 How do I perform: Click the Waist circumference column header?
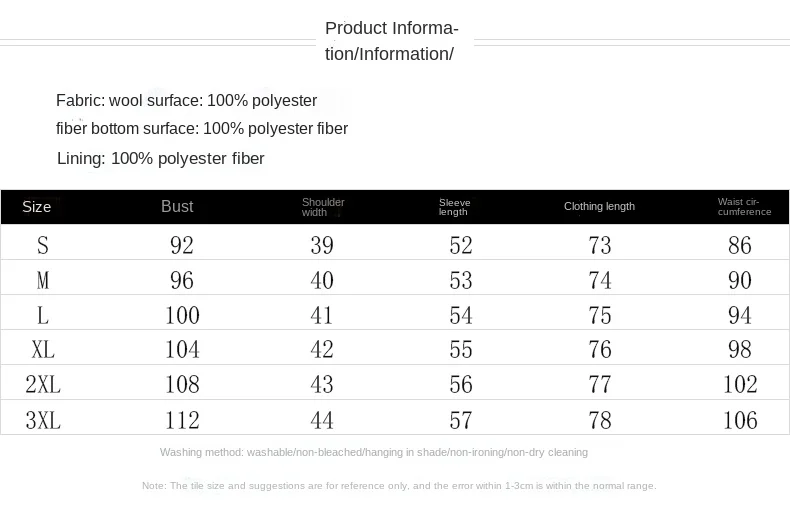[744, 207]
